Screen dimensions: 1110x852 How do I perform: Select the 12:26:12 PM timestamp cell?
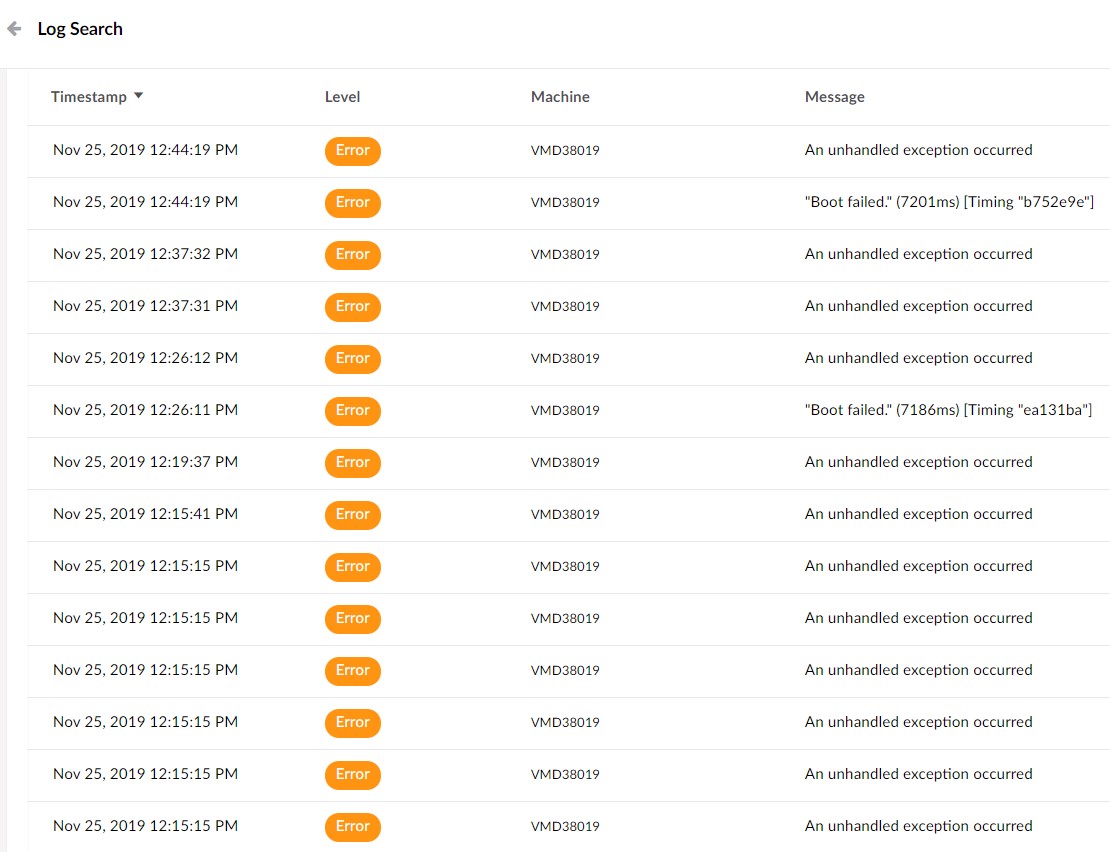point(145,358)
